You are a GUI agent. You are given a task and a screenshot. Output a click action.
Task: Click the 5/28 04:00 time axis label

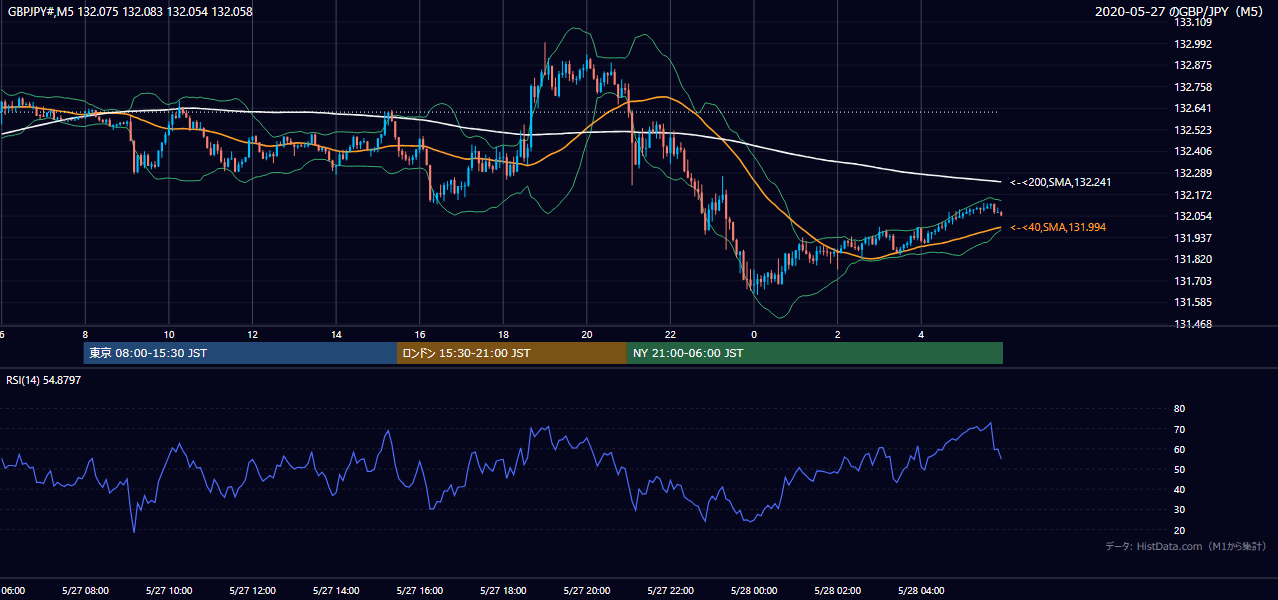click(922, 591)
